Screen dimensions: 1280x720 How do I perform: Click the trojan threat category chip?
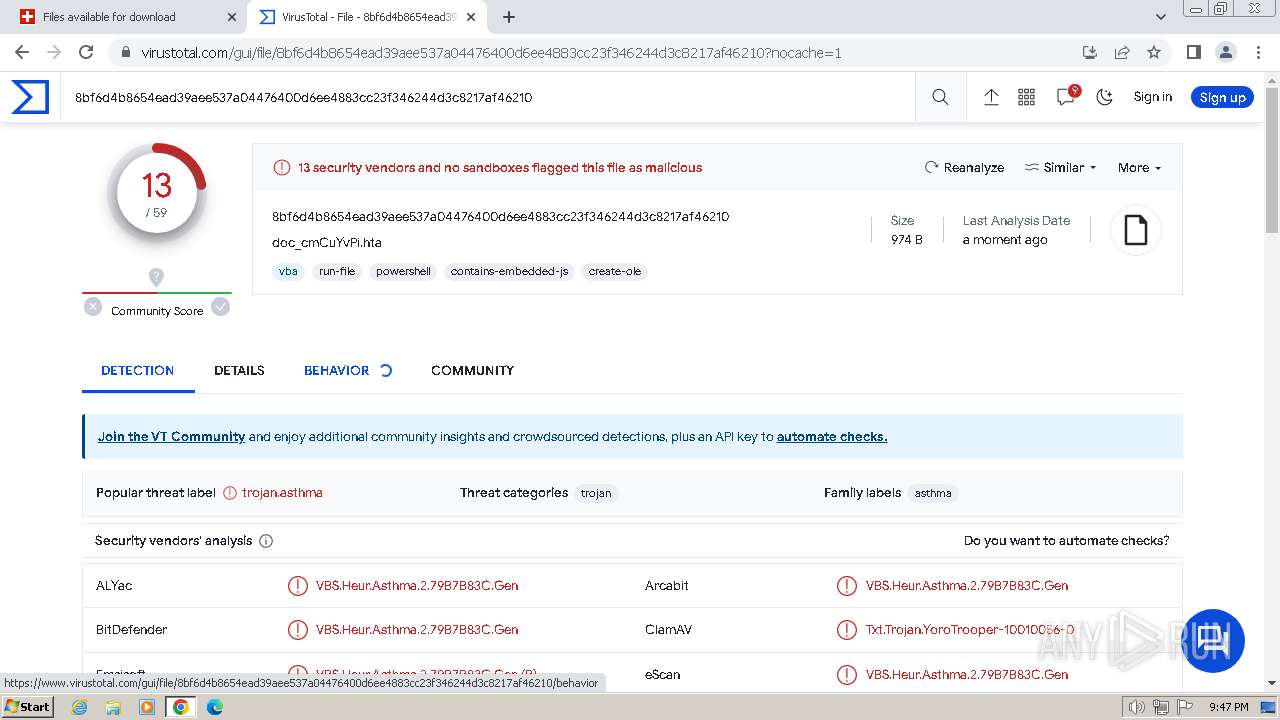tap(596, 493)
